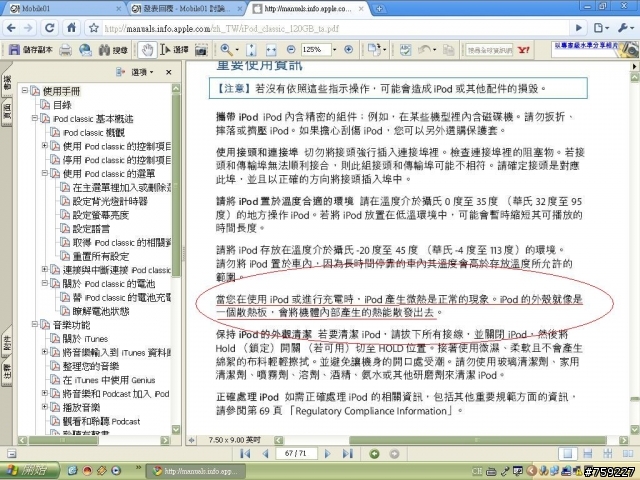Click the zoom out minus icon
Screen dimensions: 640x480
coord(291,49)
